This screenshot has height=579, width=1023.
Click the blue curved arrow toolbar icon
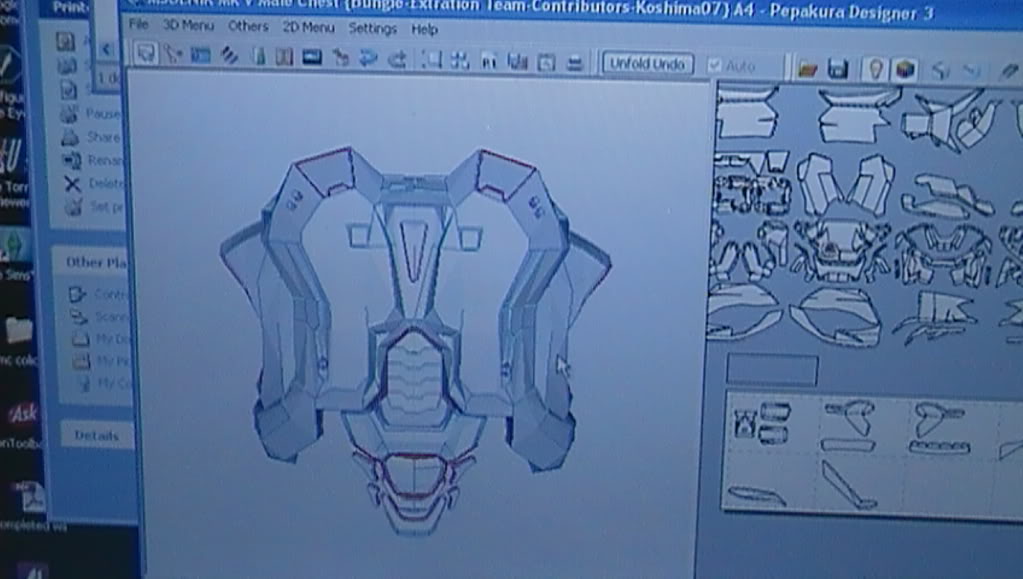pyautogui.click(x=368, y=59)
